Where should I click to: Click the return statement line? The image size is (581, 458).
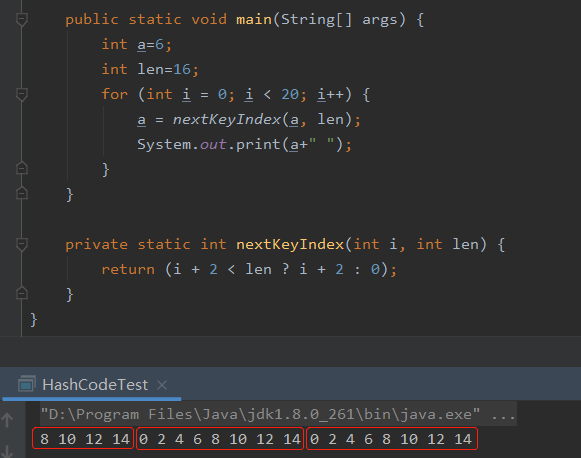[249, 269]
